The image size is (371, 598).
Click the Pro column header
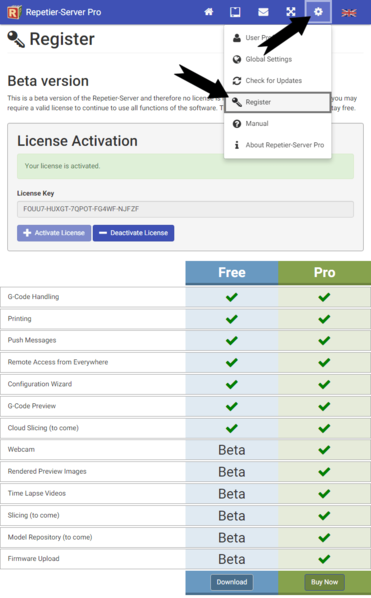tap(324, 273)
